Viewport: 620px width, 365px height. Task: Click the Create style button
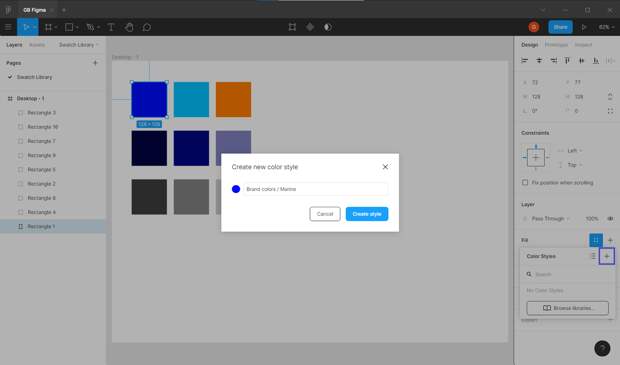pyautogui.click(x=367, y=214)
